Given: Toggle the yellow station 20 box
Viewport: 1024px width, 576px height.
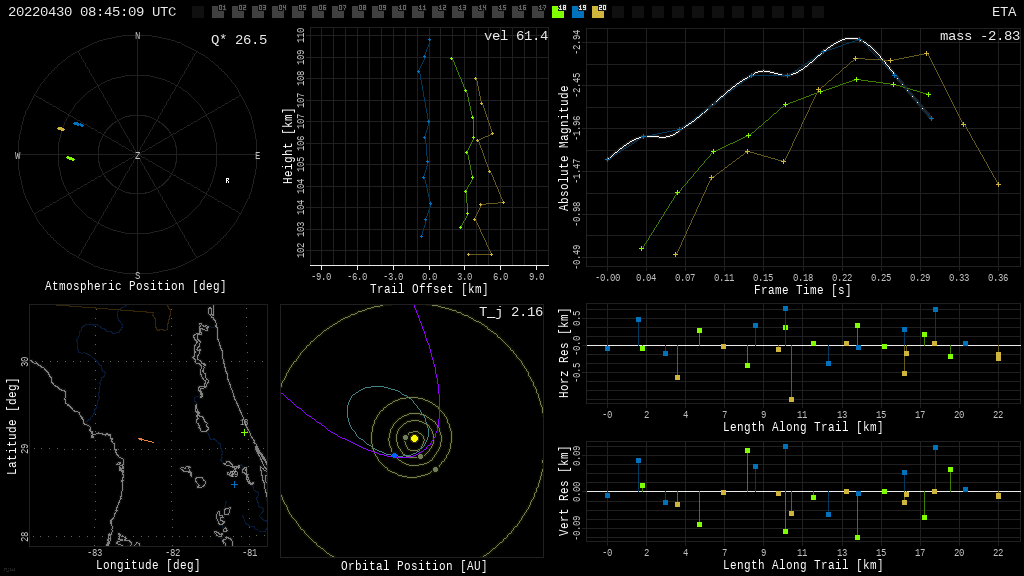Looking at the screenshot, I should click(x=598, y=12).
